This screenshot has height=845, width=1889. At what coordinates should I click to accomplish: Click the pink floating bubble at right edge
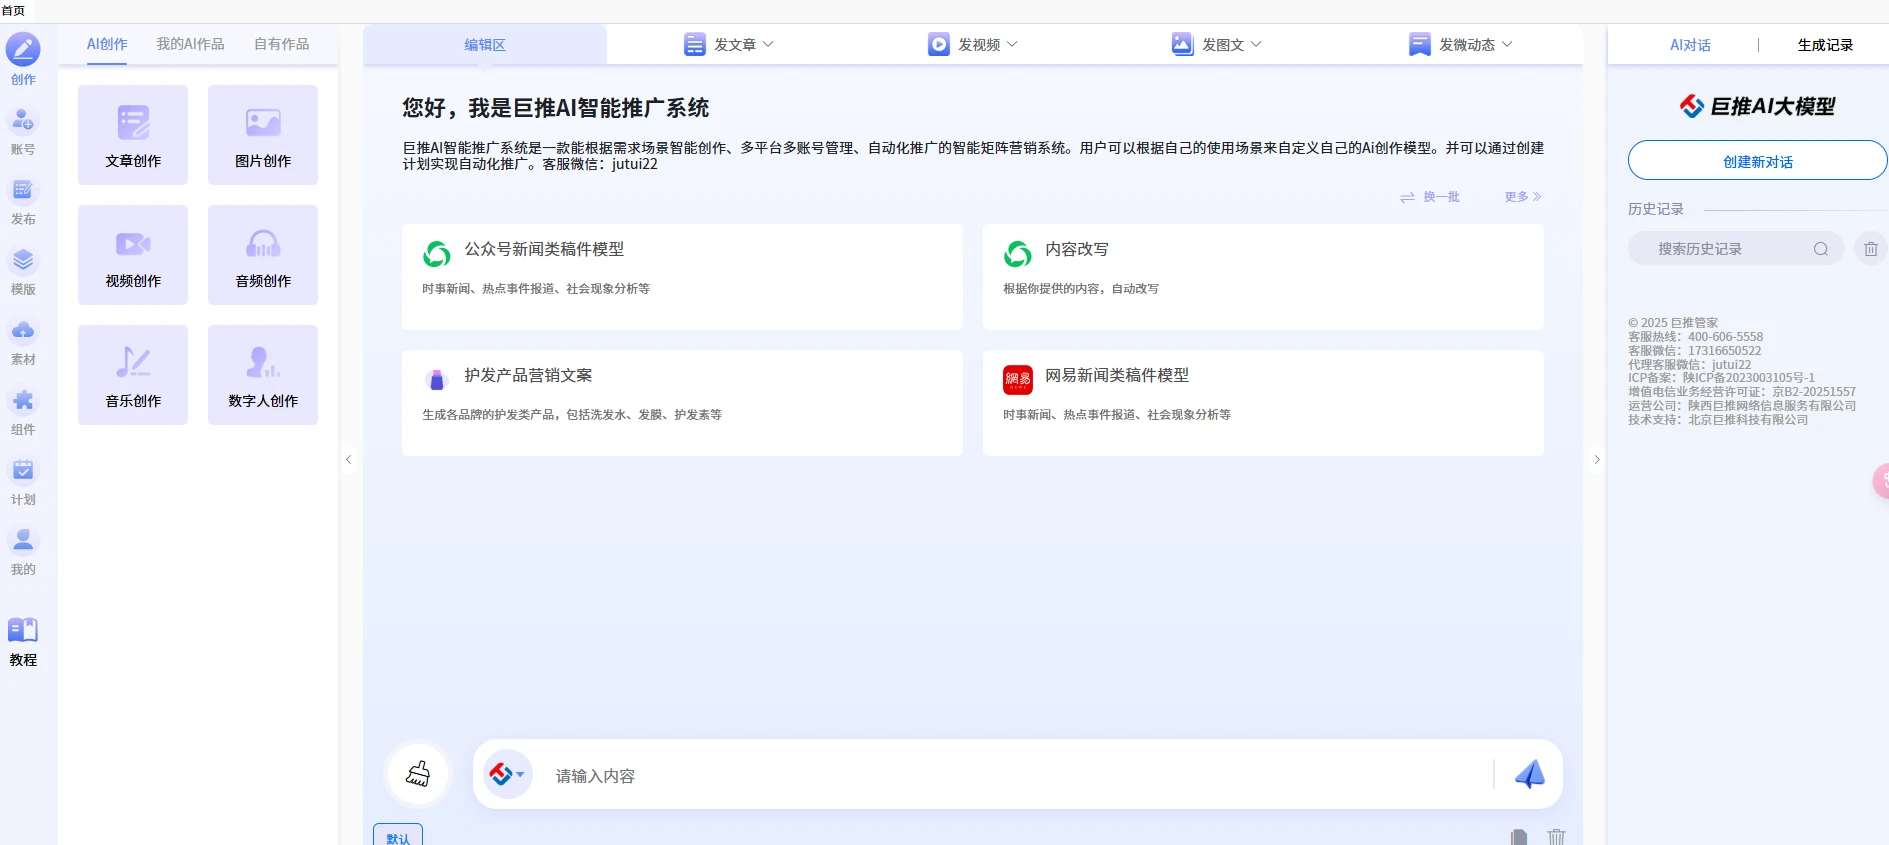pos(1881,481)
